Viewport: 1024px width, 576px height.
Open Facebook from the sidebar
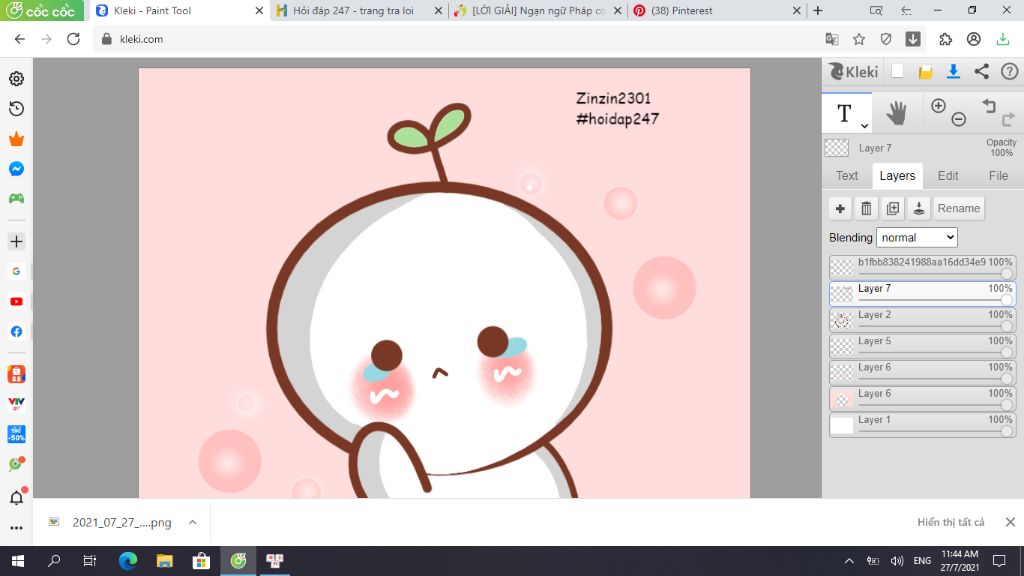(x=16, y=332)
